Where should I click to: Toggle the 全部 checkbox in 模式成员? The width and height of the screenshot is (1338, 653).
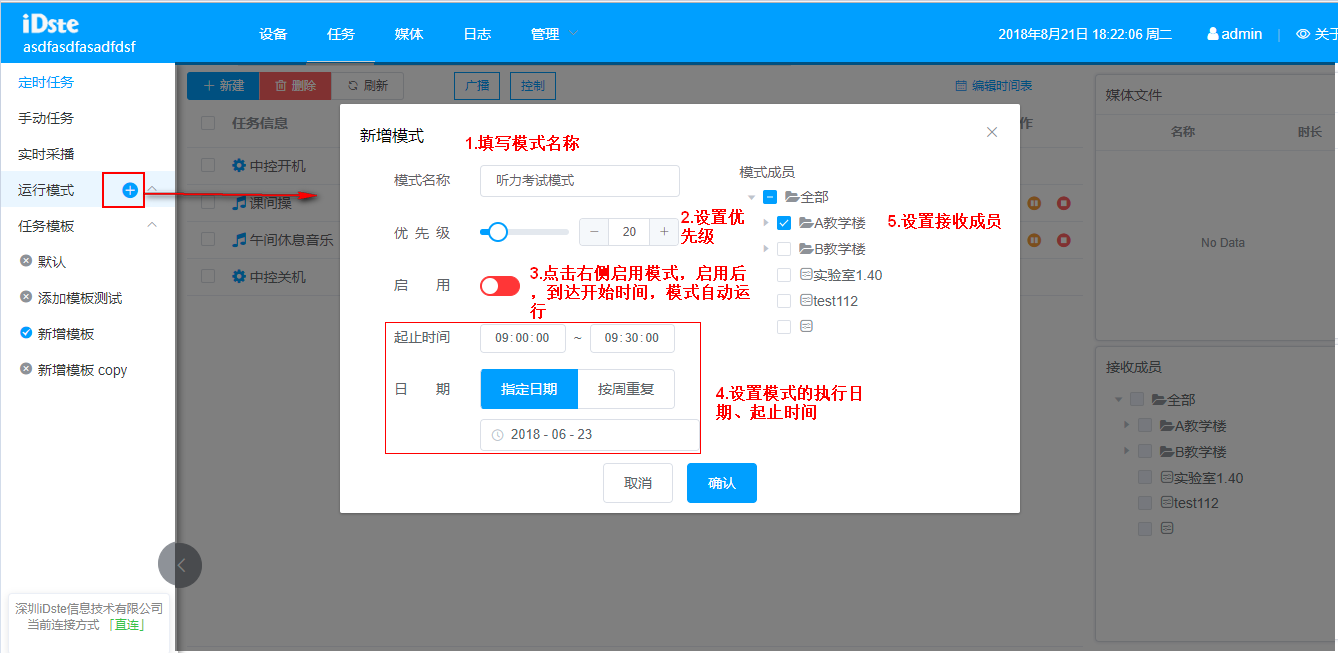click(770, 197)
